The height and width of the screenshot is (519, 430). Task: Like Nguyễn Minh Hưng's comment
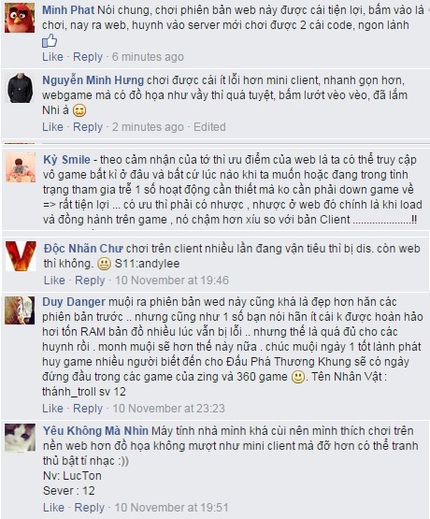(52, 127)
